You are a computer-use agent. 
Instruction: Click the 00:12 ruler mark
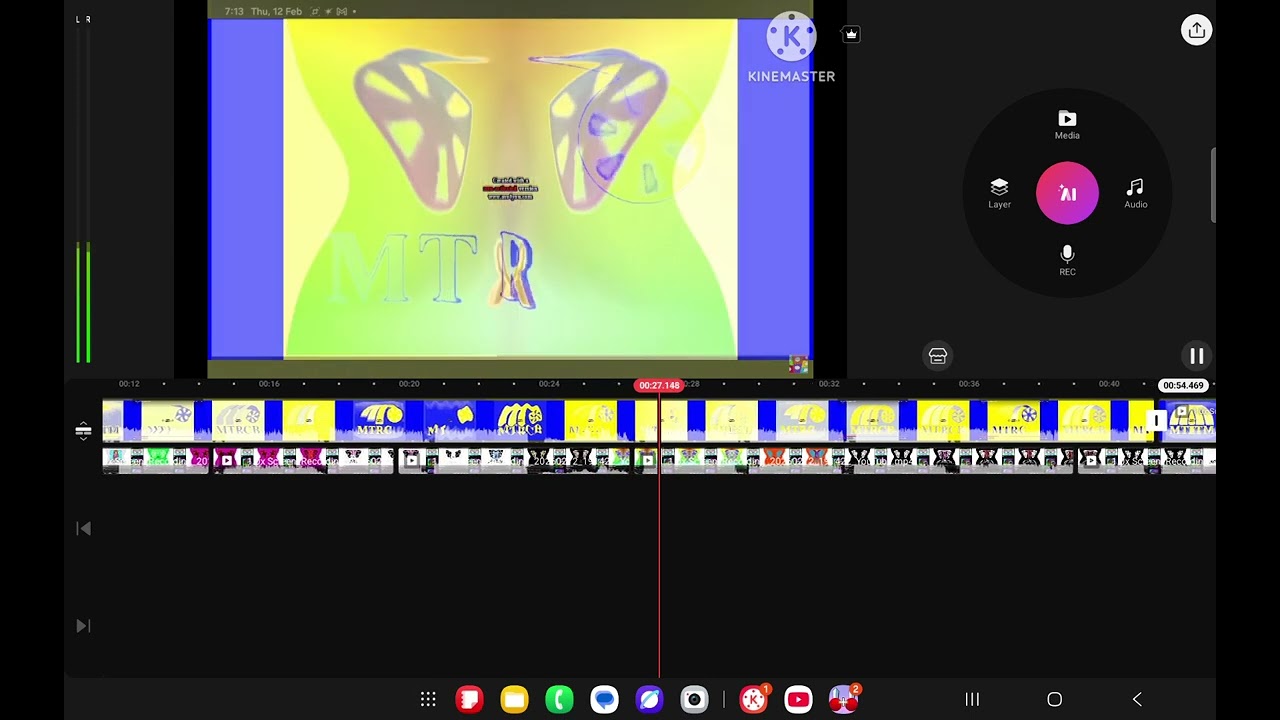129,384
